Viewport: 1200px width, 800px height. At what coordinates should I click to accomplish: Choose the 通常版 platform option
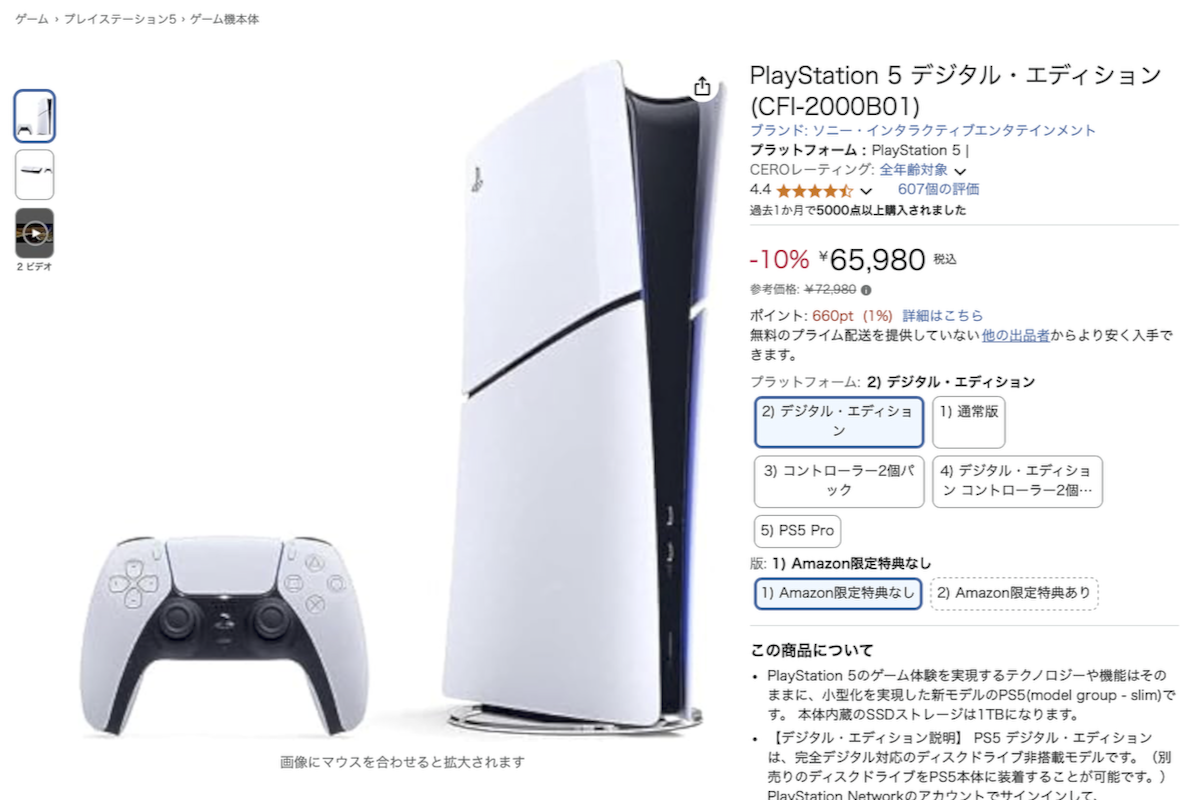pos(968,421)
